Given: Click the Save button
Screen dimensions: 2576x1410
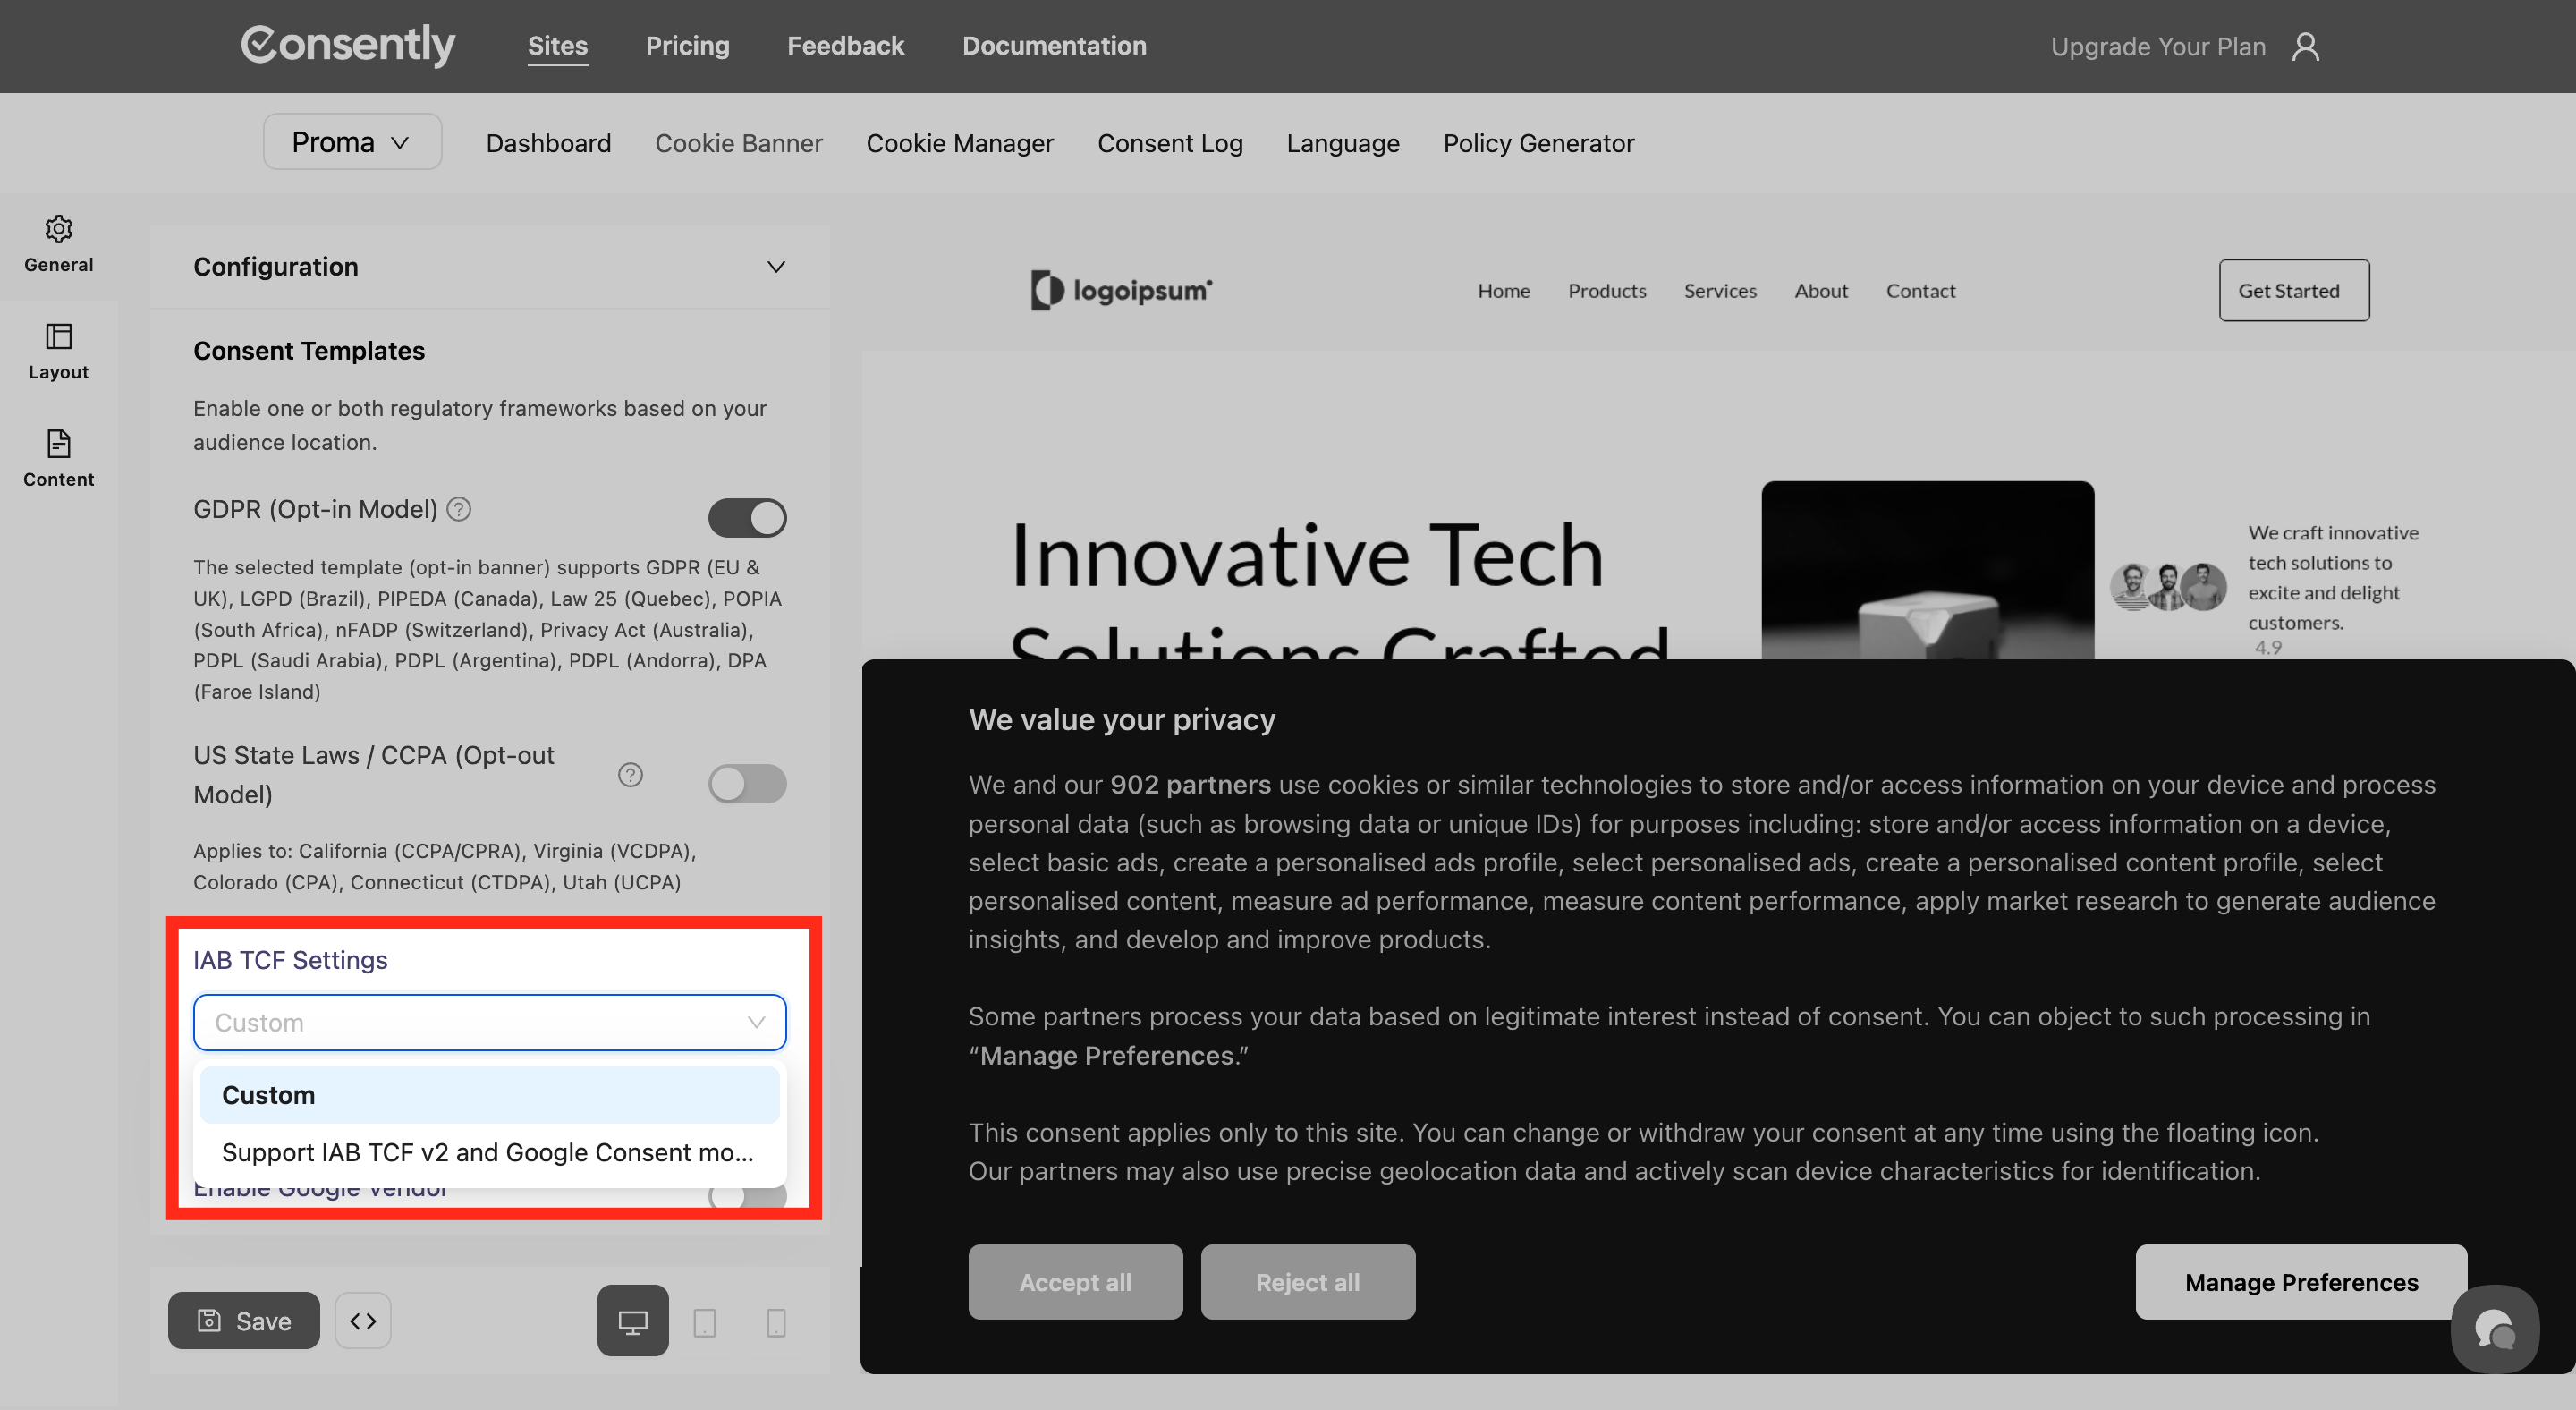Looking at the screenshot, I should coord(244,1320).
